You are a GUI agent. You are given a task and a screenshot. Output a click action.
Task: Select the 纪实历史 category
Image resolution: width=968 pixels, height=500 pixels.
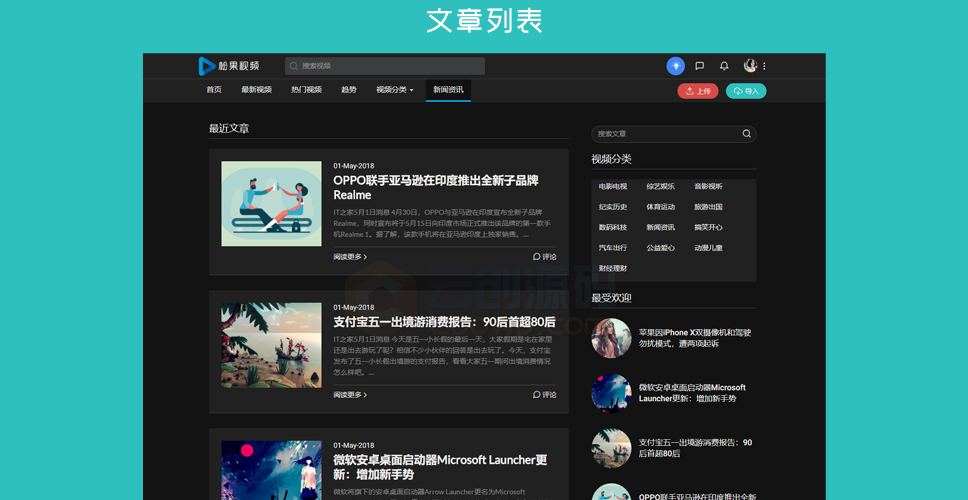(612, 207)
